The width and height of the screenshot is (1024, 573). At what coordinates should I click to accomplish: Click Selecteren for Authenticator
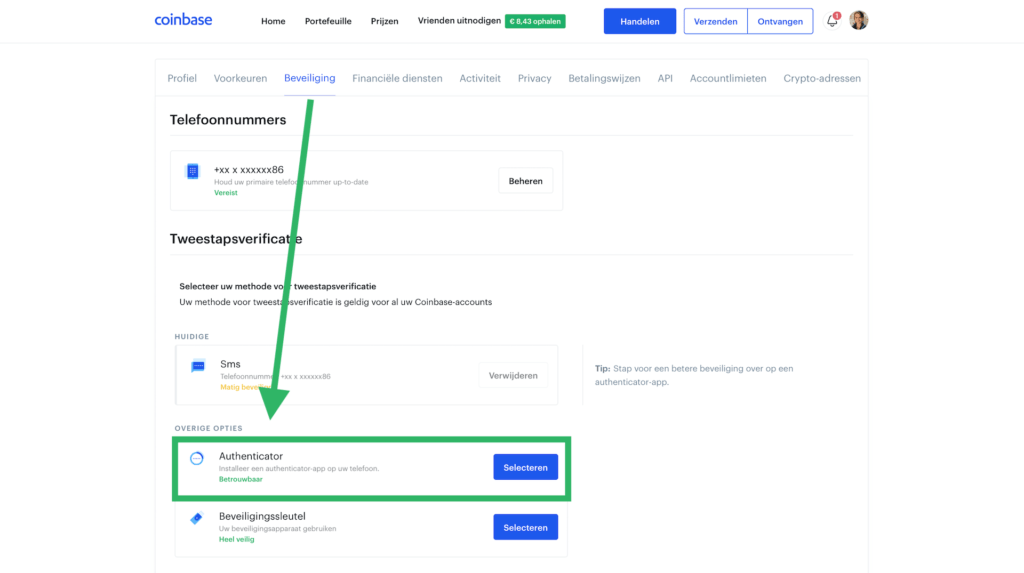tap(526, 467)
